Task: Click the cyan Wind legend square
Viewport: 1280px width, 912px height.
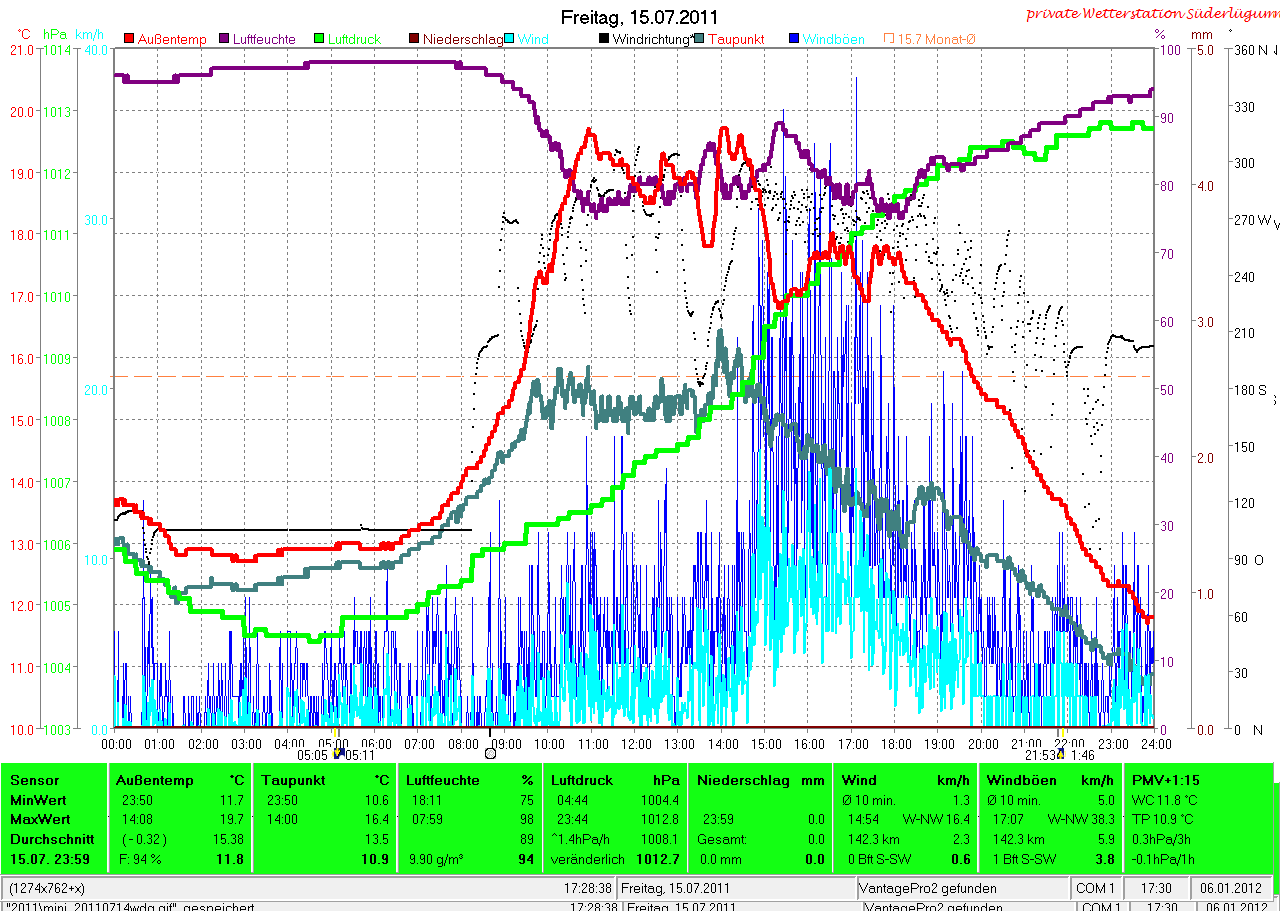Action: 511,39
